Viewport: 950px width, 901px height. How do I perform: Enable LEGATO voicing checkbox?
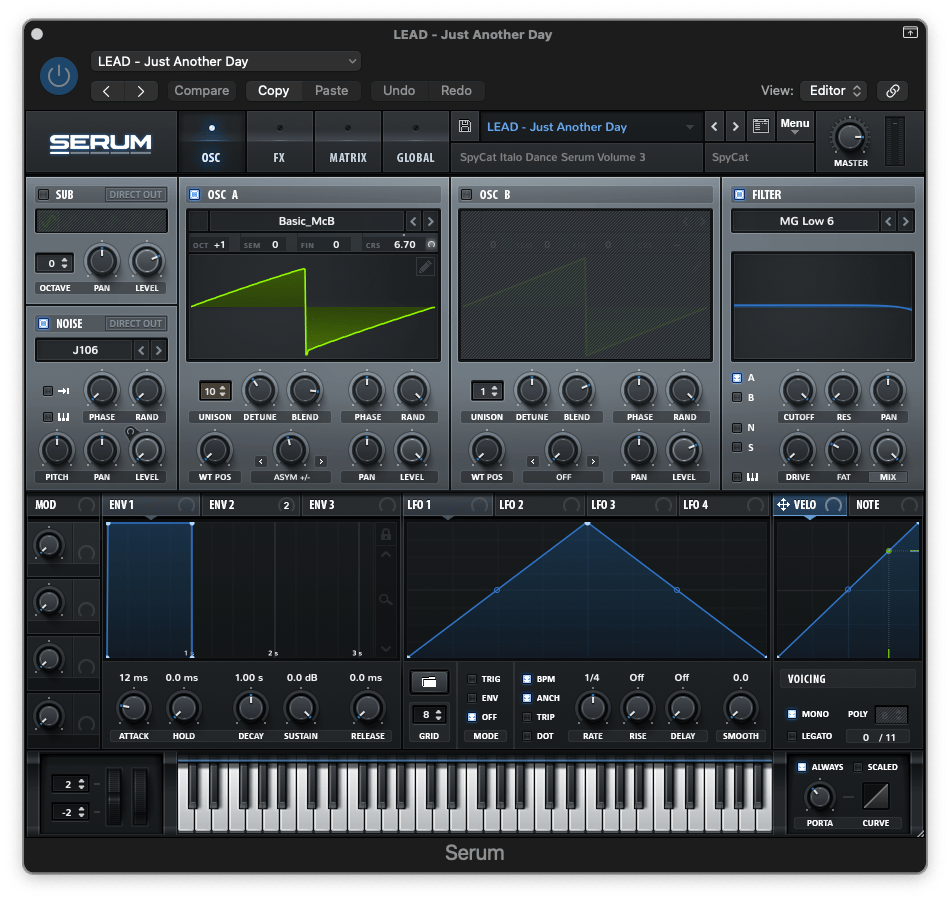pos(791,736)
